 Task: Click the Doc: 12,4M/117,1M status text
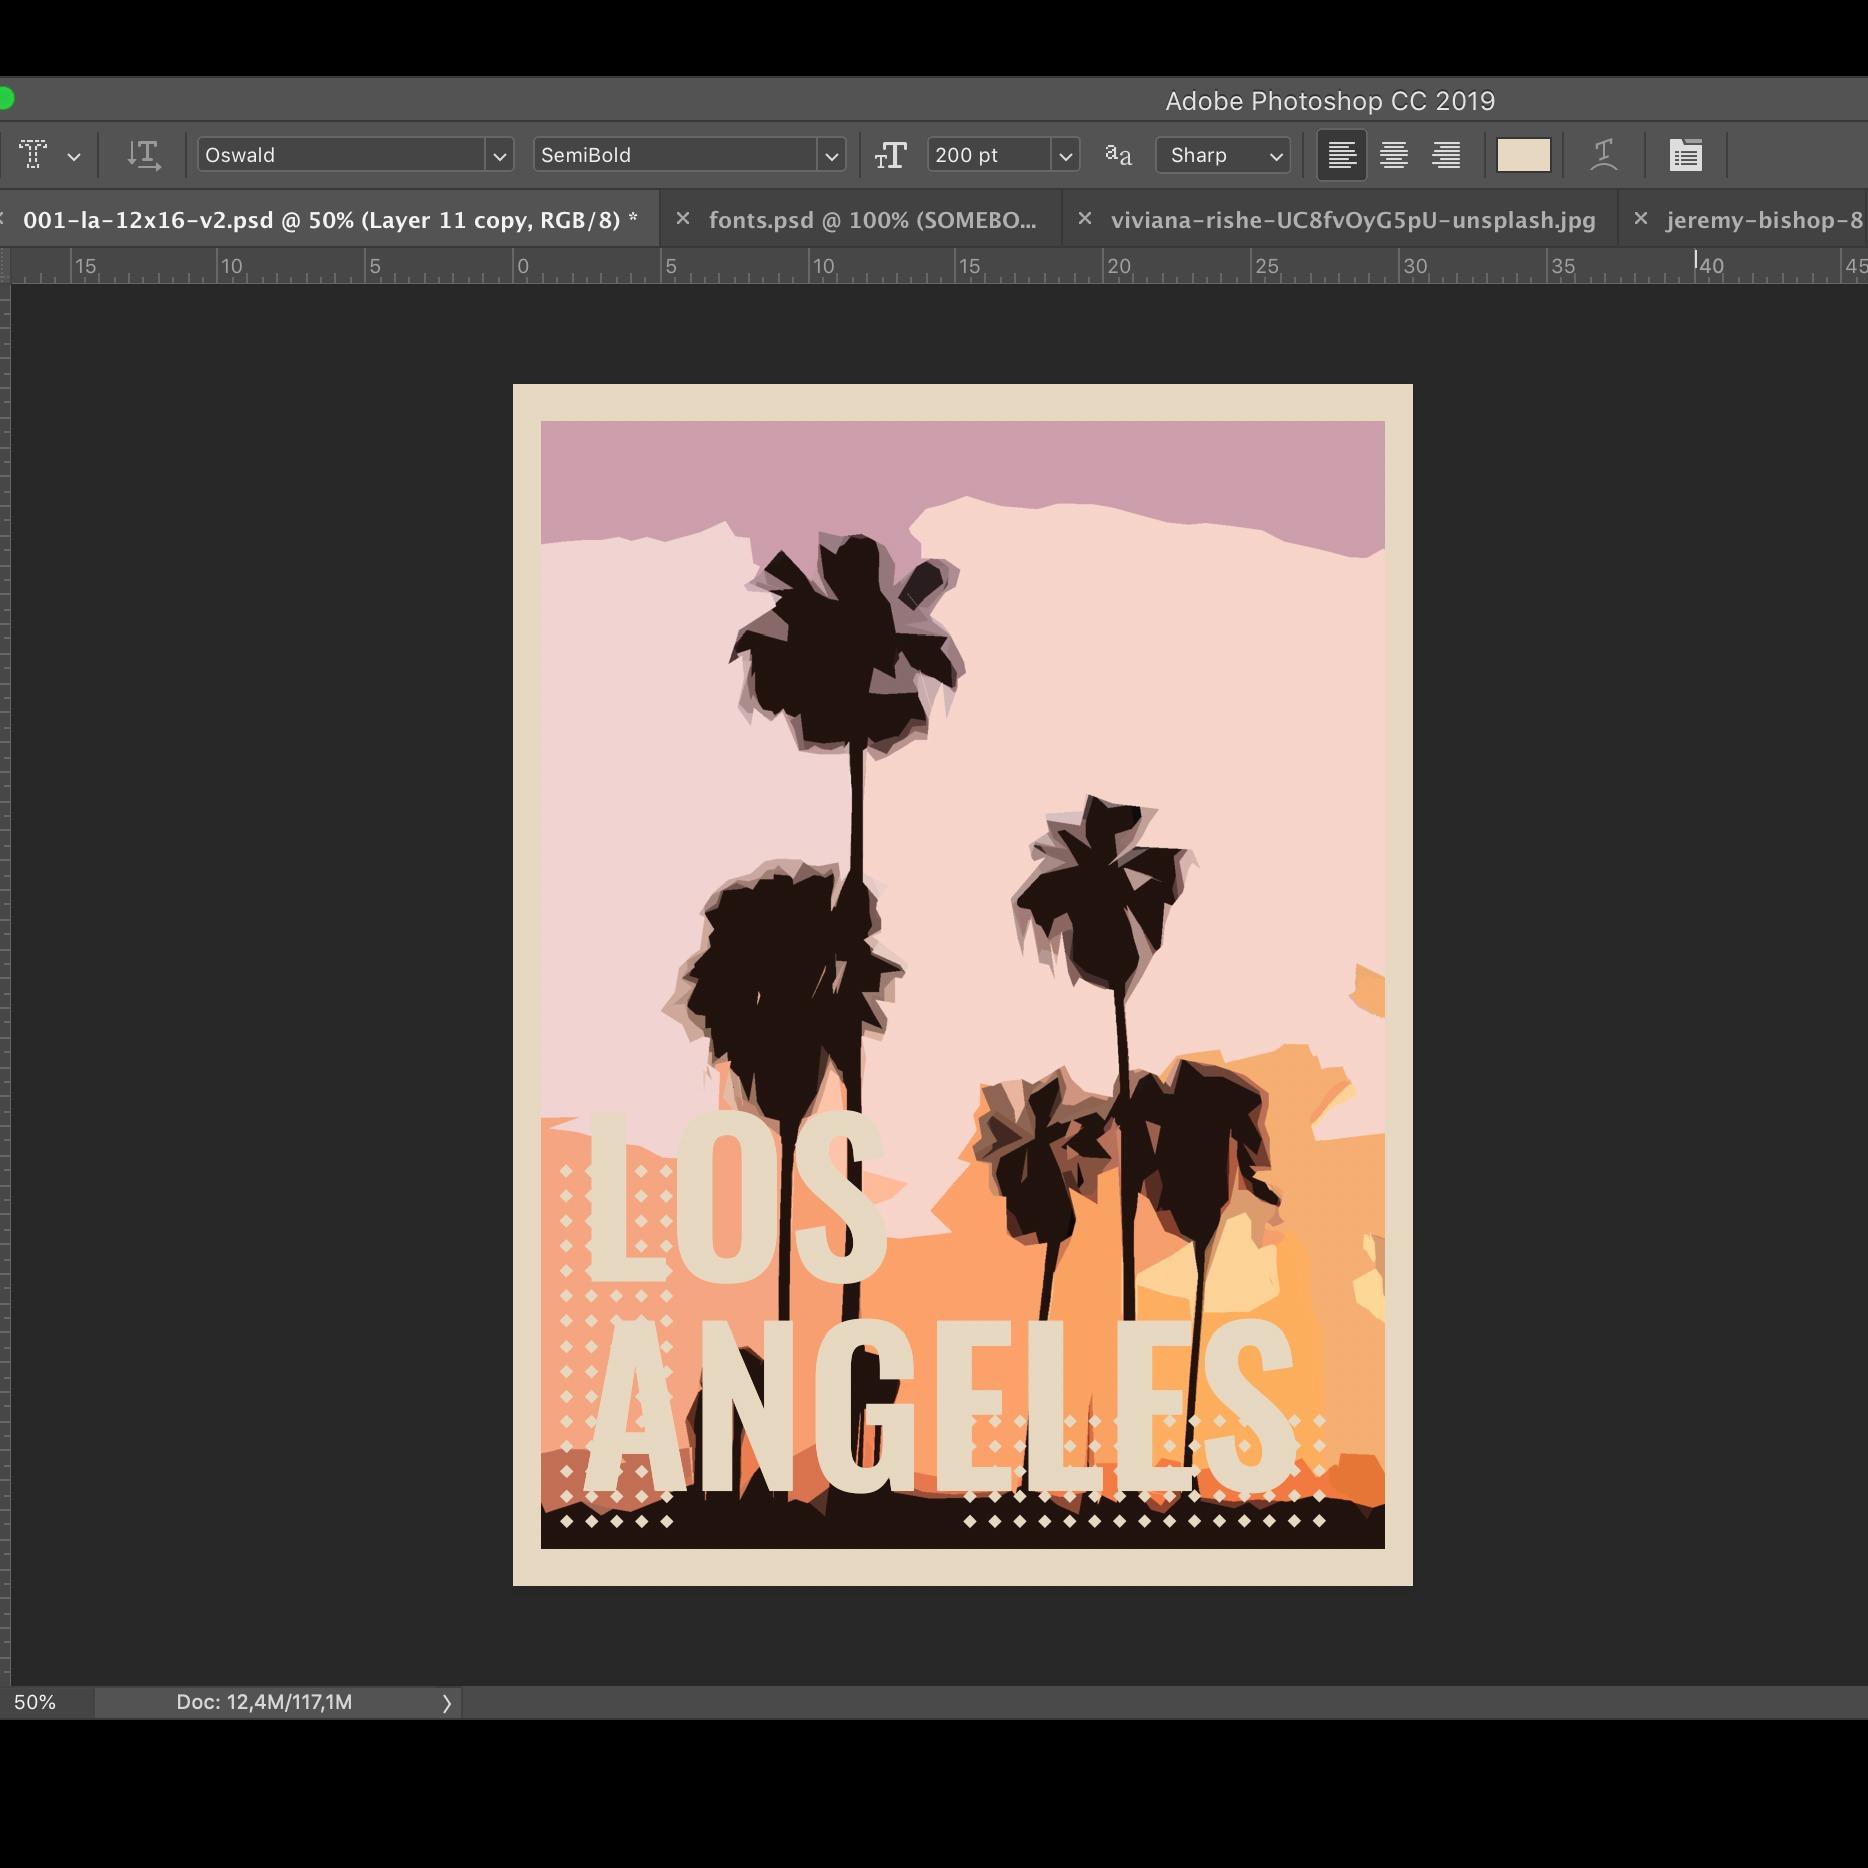264,1702
